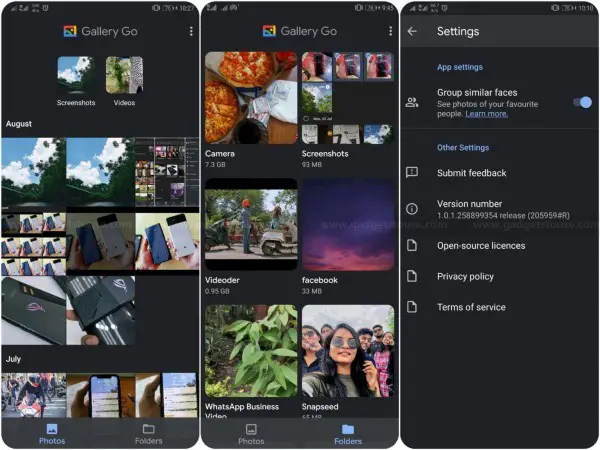Tap the Version number entry
Viewport: 600px width, 450px height.
[500, 209]
